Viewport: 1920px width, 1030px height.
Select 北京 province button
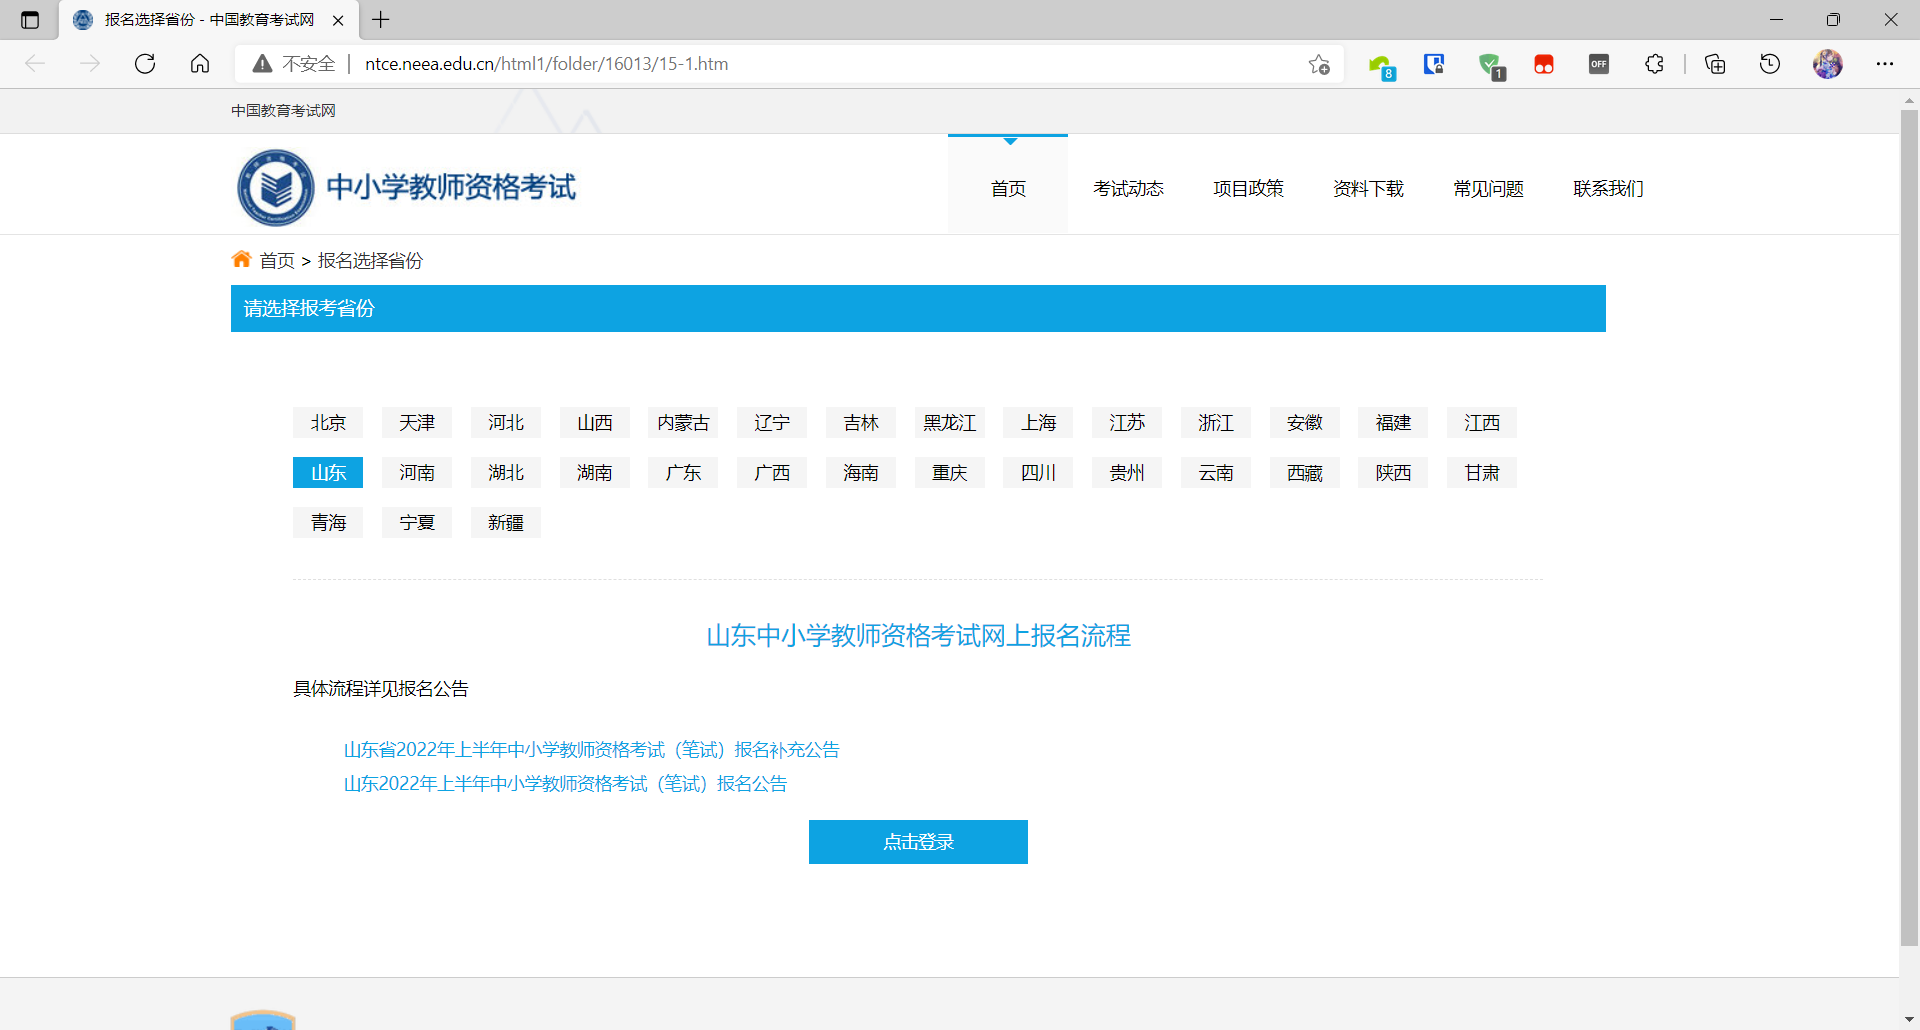(328, 423)
